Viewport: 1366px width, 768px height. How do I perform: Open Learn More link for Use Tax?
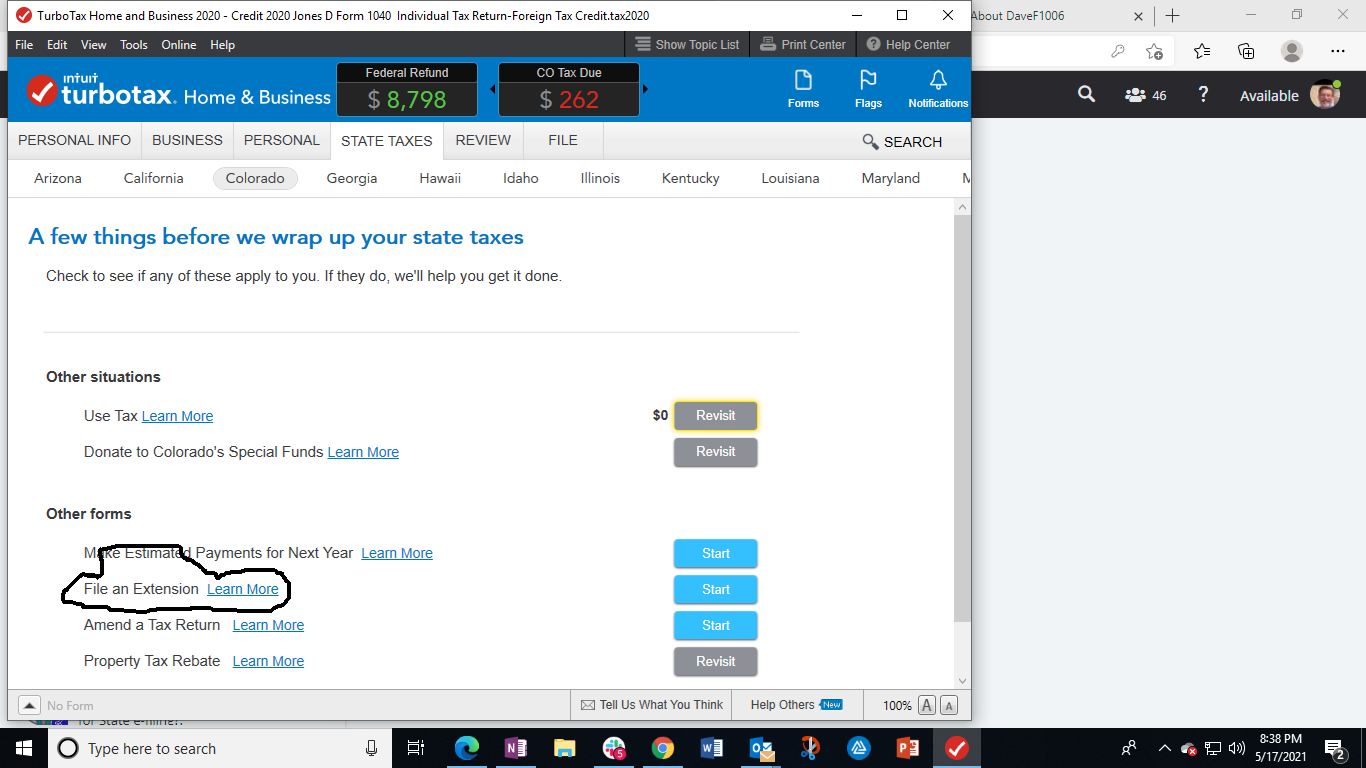[x=177, y=416]
